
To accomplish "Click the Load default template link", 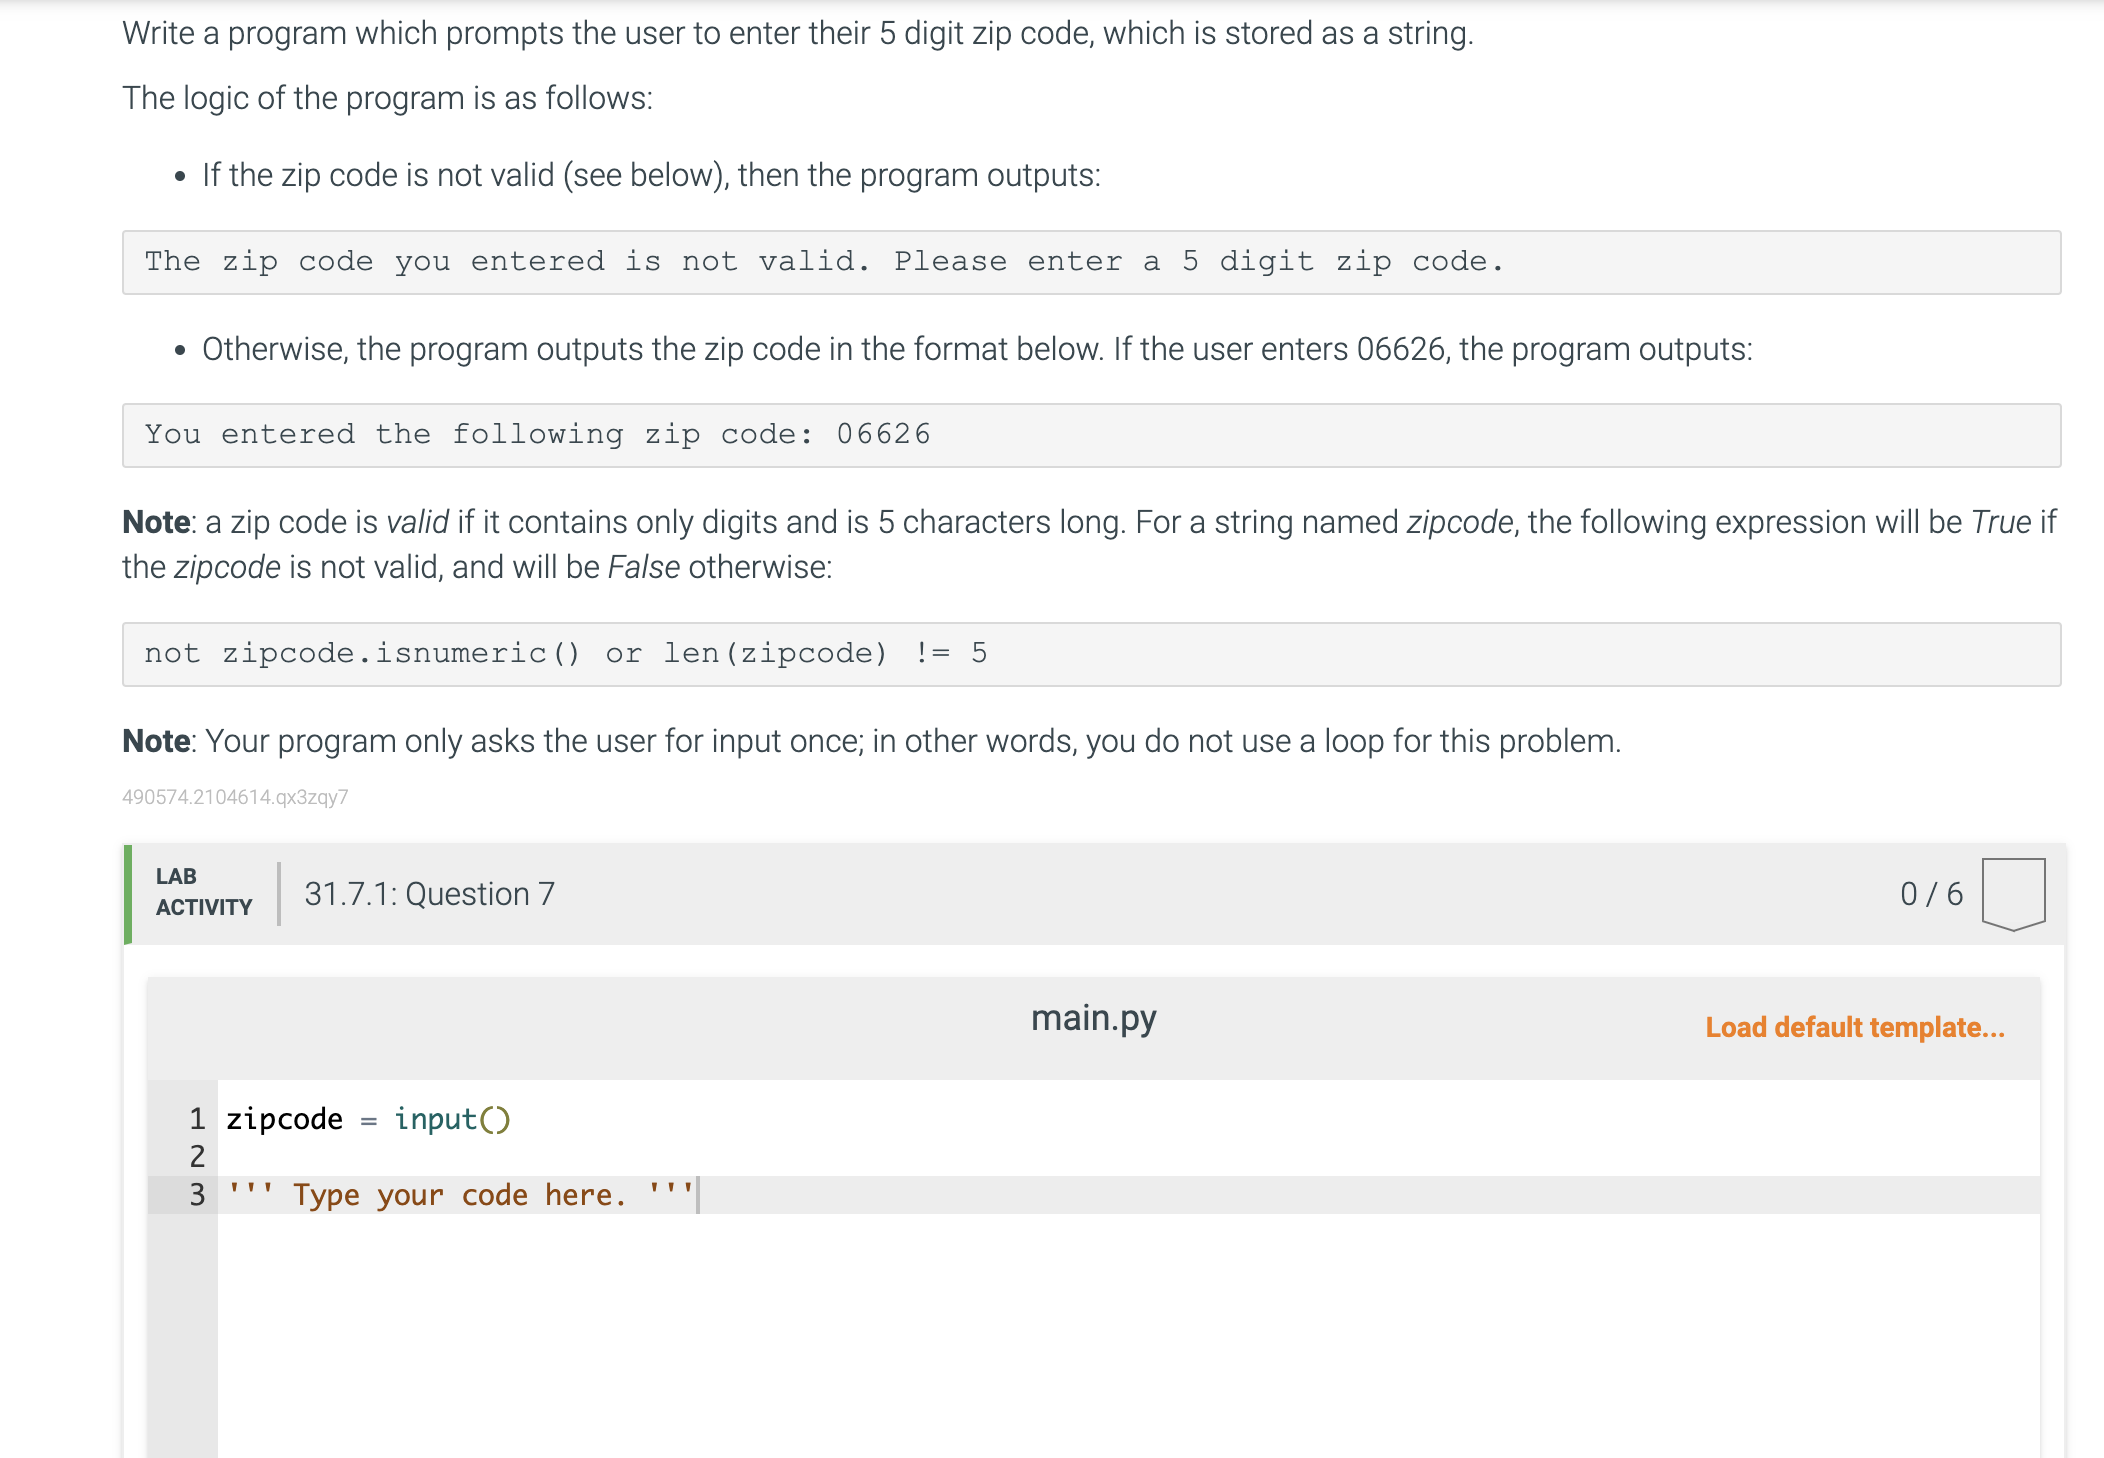I will pyautogui.click(x=1854, y=1027).
